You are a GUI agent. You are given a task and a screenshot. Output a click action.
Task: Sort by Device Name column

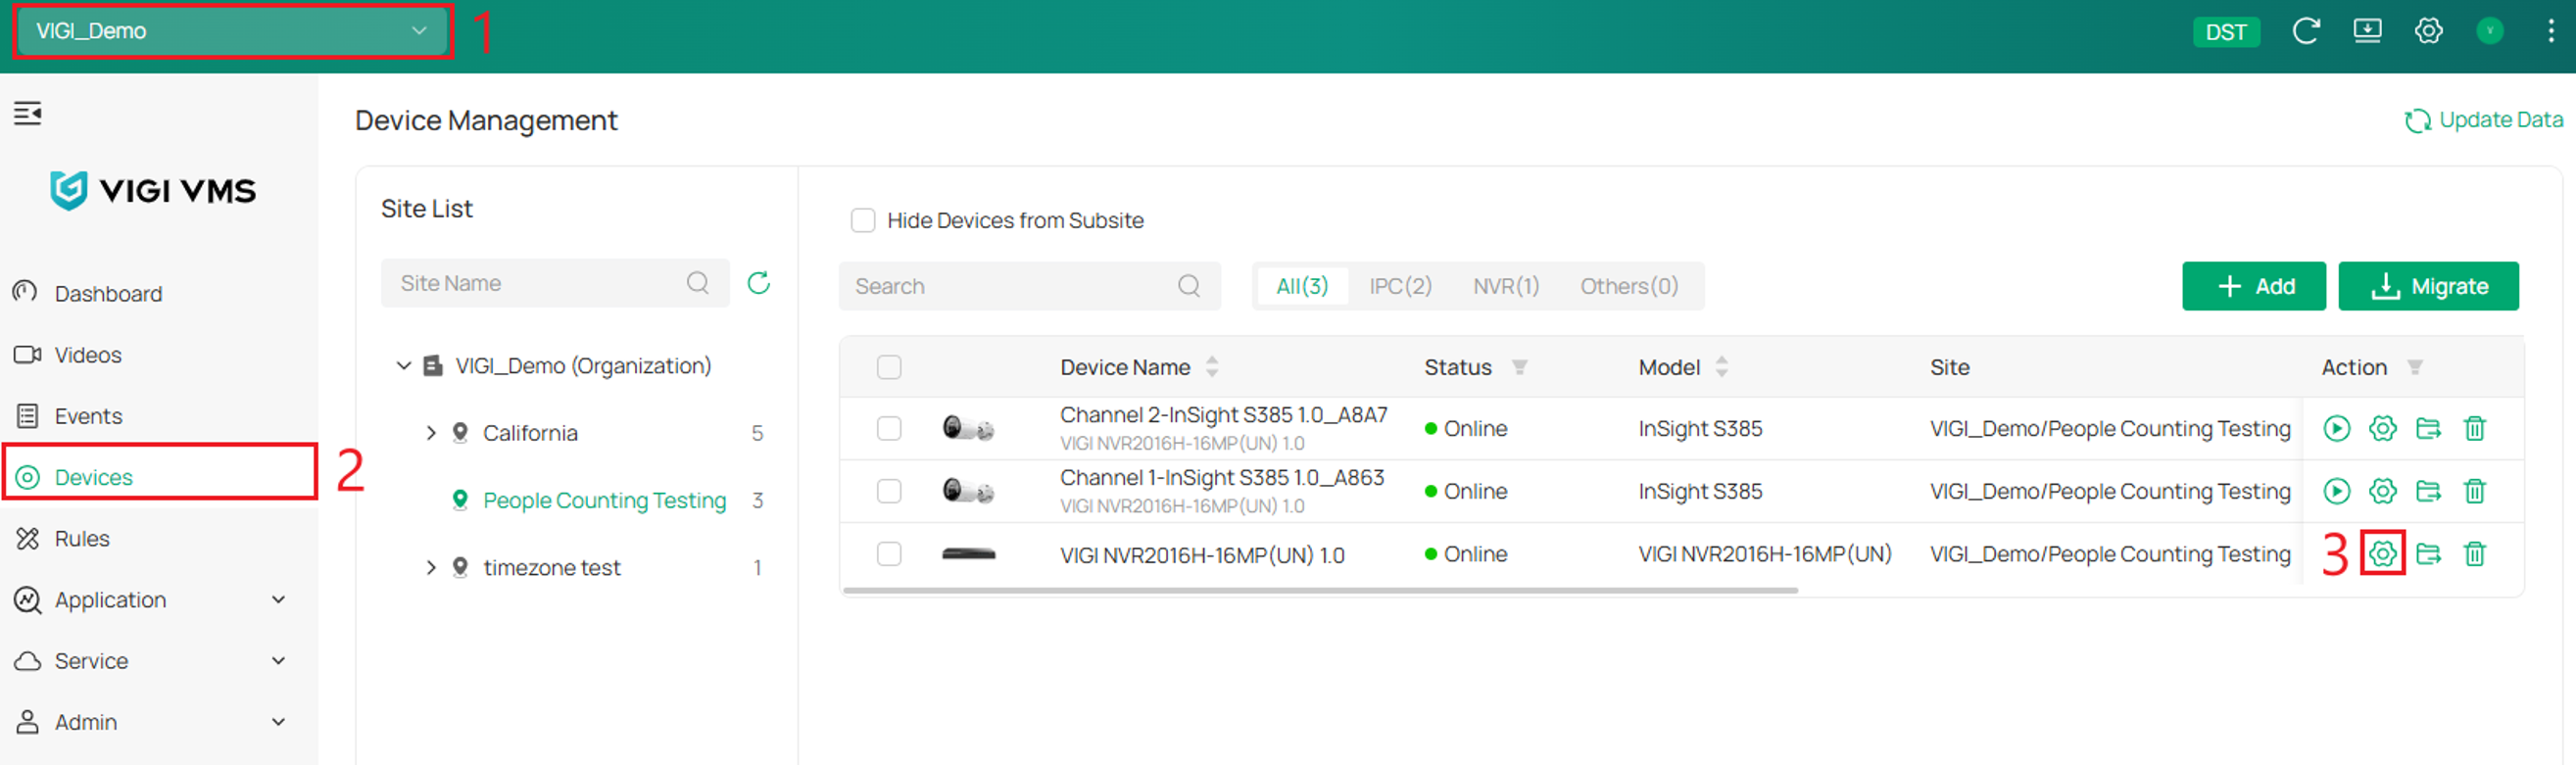tap(1212, 367)
